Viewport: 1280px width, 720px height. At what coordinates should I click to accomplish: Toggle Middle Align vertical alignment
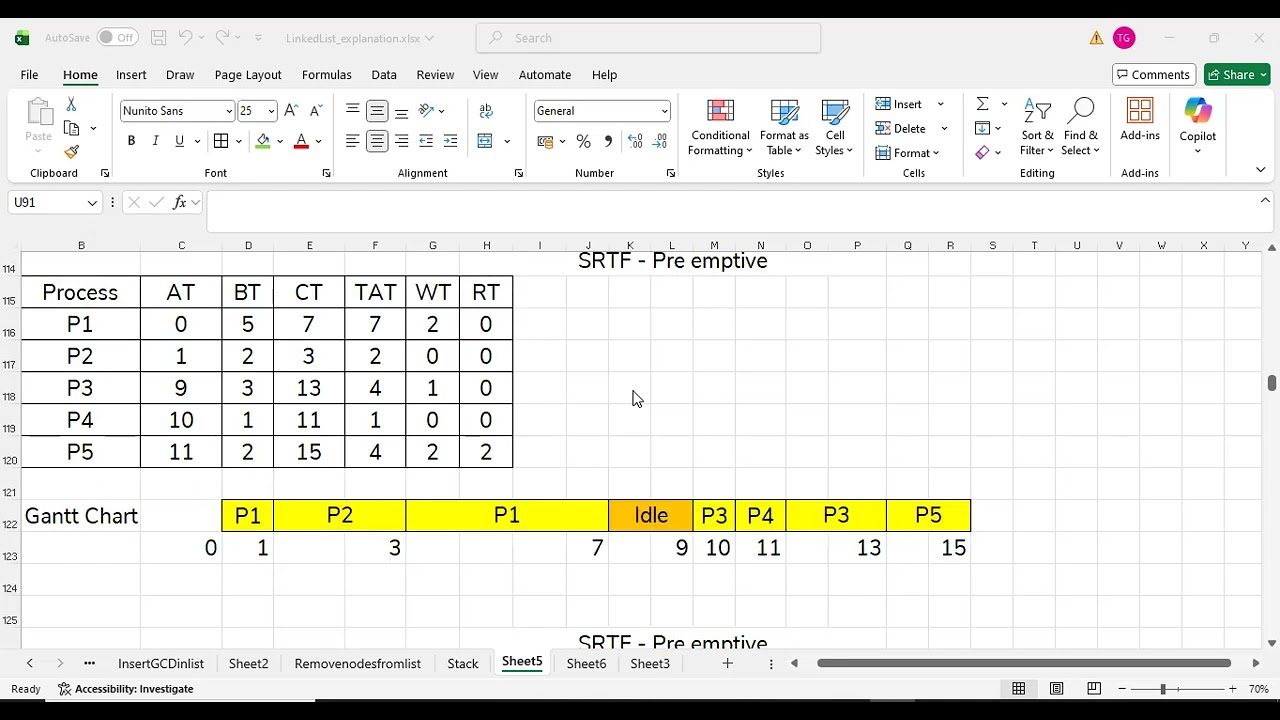tap(377, 111)
